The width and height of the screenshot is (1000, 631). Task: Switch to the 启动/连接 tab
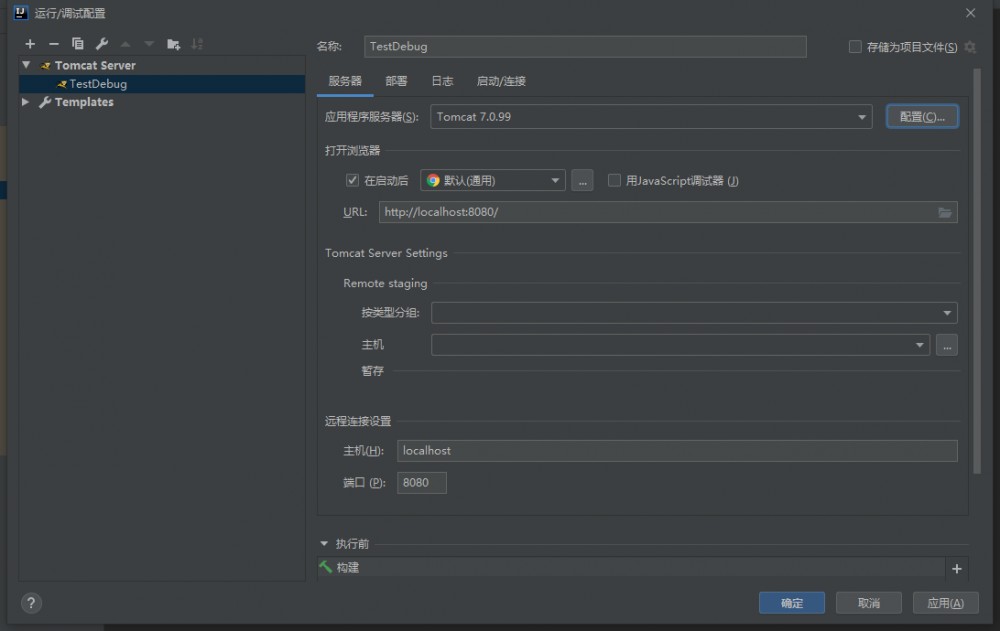(501, 81)
